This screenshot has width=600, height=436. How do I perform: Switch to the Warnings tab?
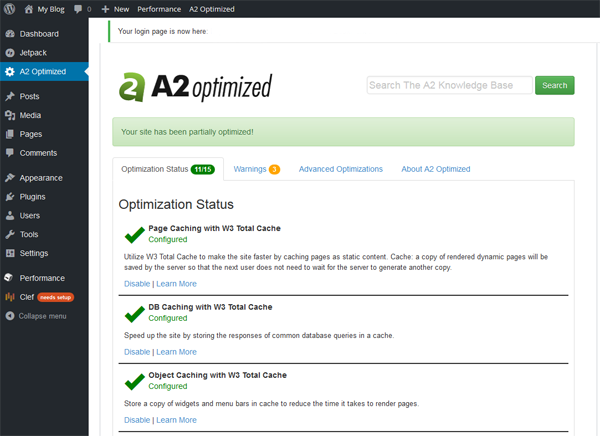pos(257,169)
